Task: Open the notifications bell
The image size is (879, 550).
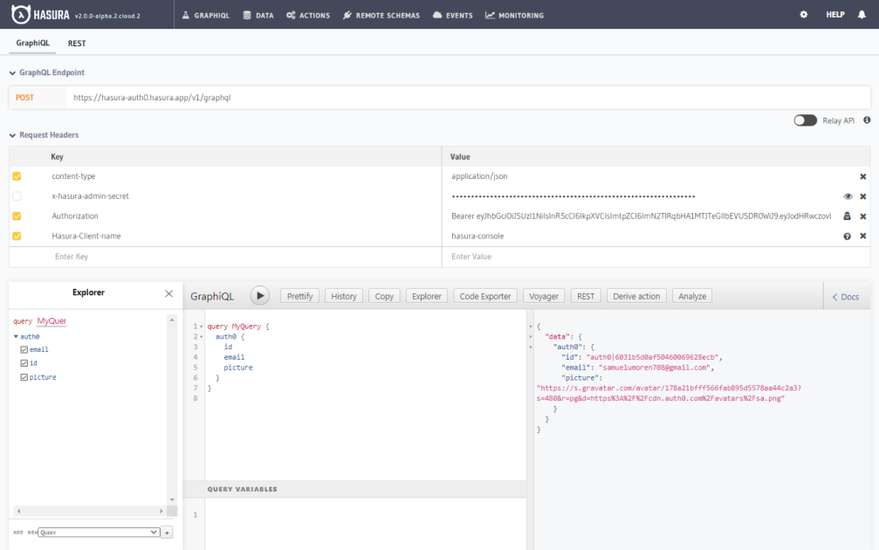Action: (x=862, y=15)
